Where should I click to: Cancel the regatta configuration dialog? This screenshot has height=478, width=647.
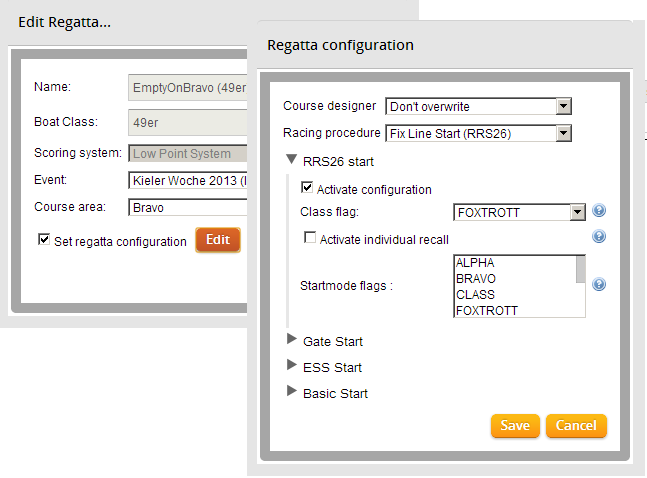[576, 426]
